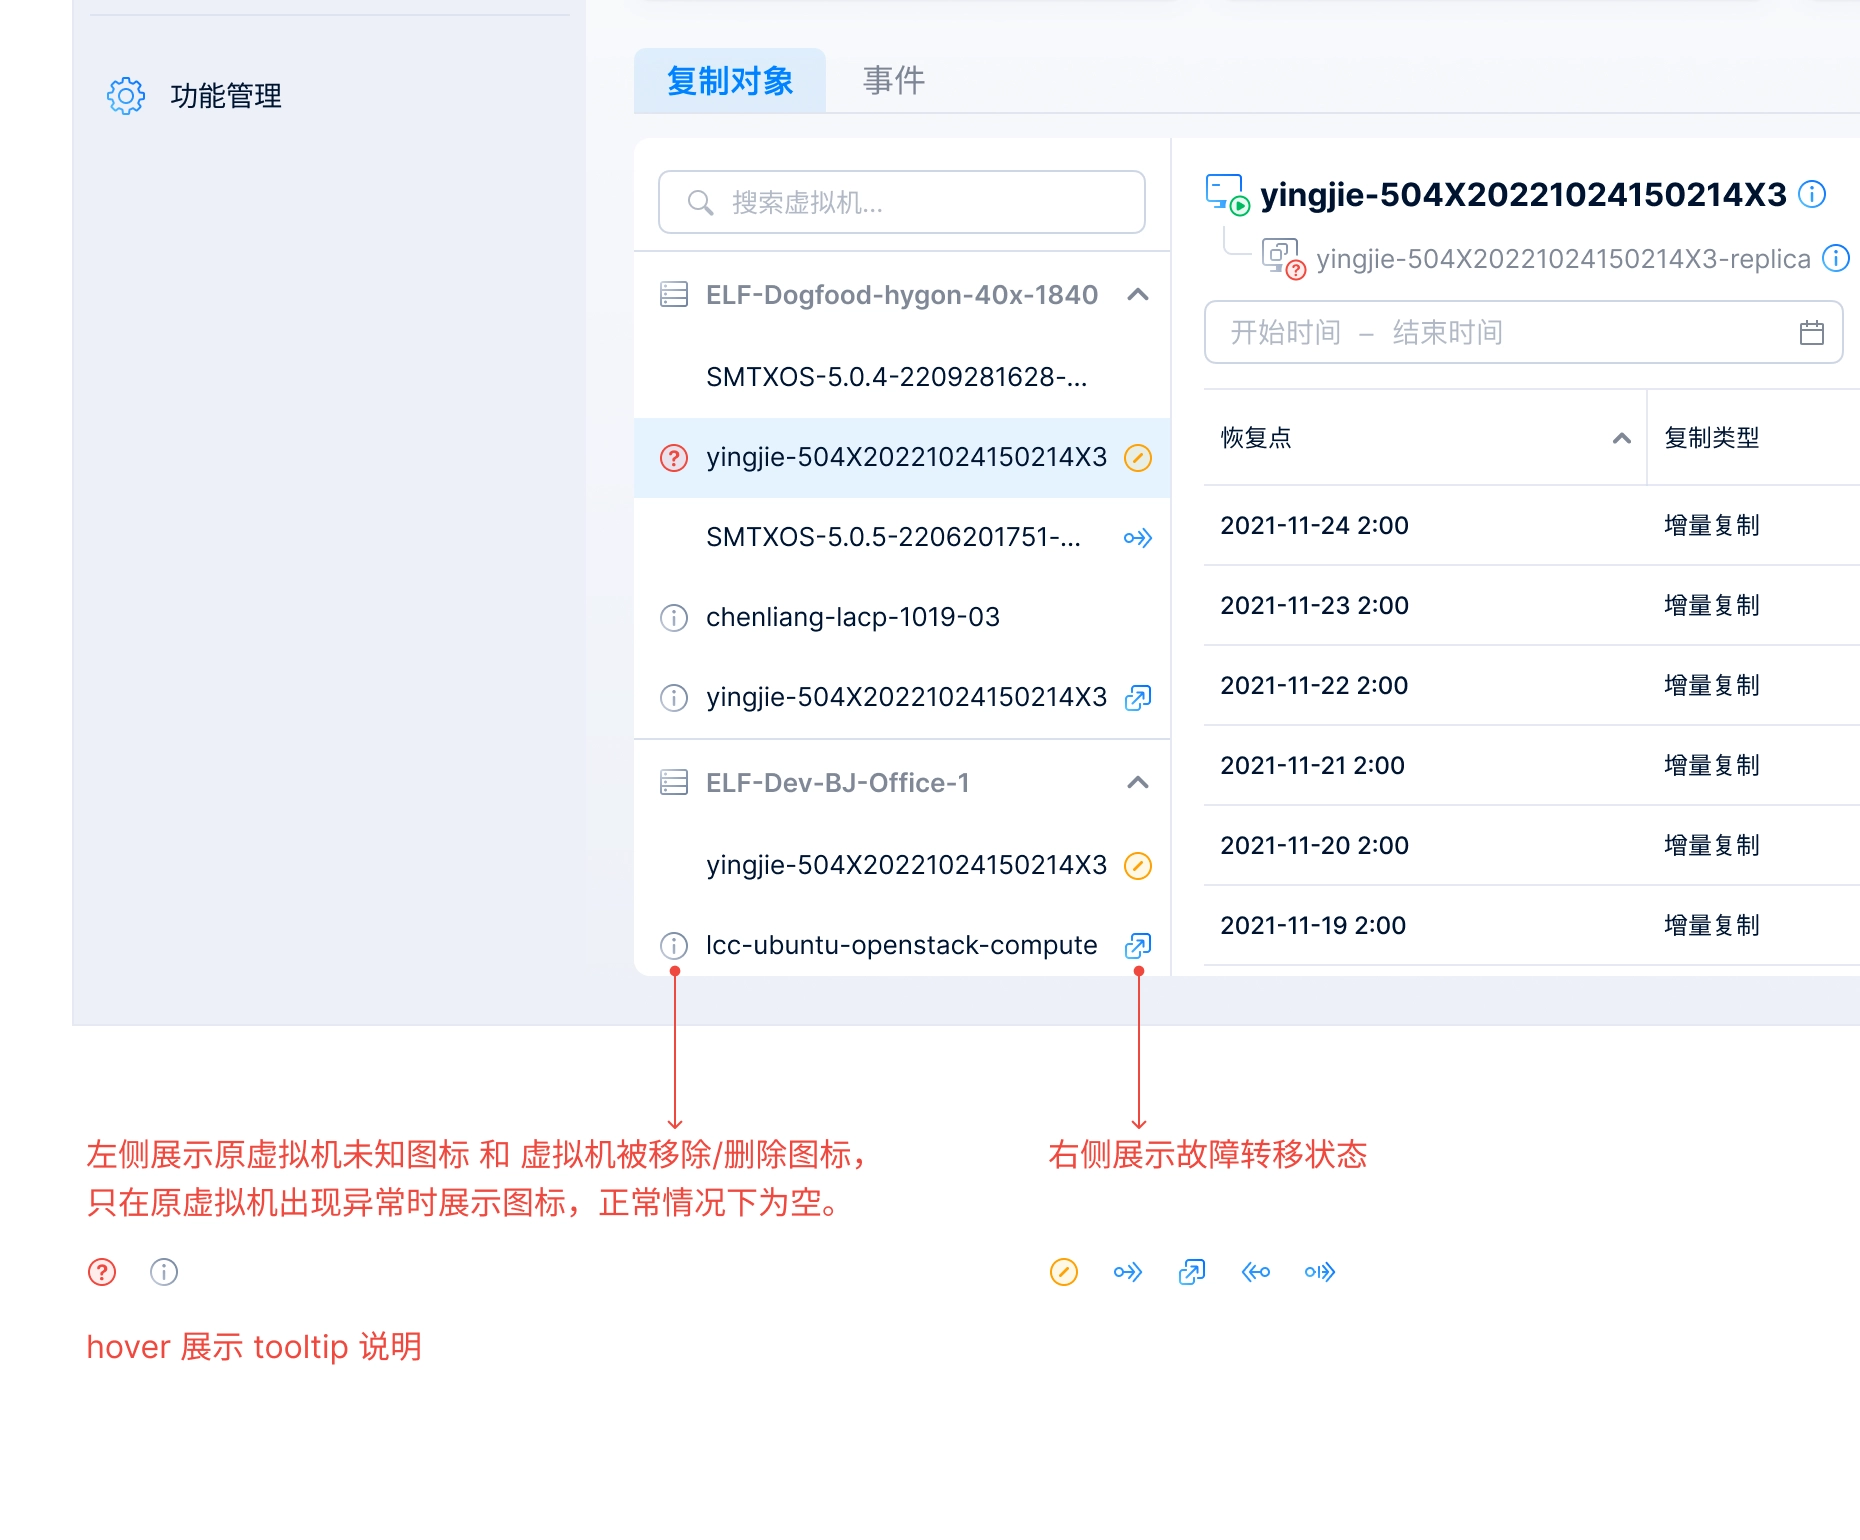
Task: Click info icon next to VM title heading
Action: click(1811, 194)
